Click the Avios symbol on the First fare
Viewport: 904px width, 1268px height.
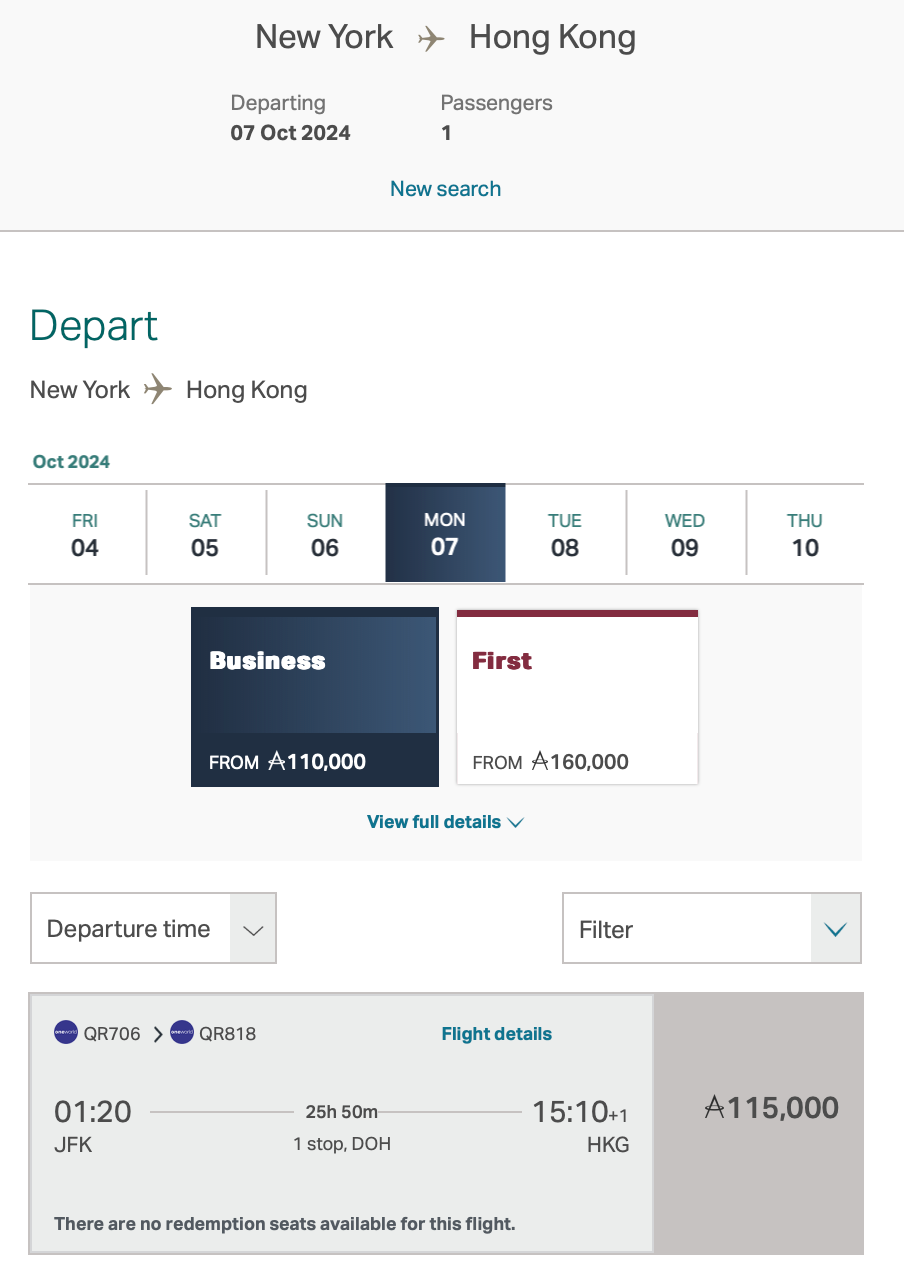[x=541, y=762]
